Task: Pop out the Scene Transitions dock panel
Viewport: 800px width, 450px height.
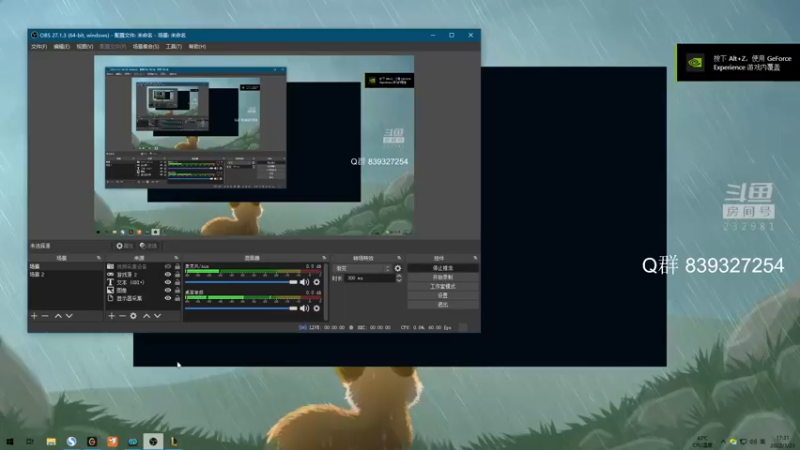Action: pos(399,258)
